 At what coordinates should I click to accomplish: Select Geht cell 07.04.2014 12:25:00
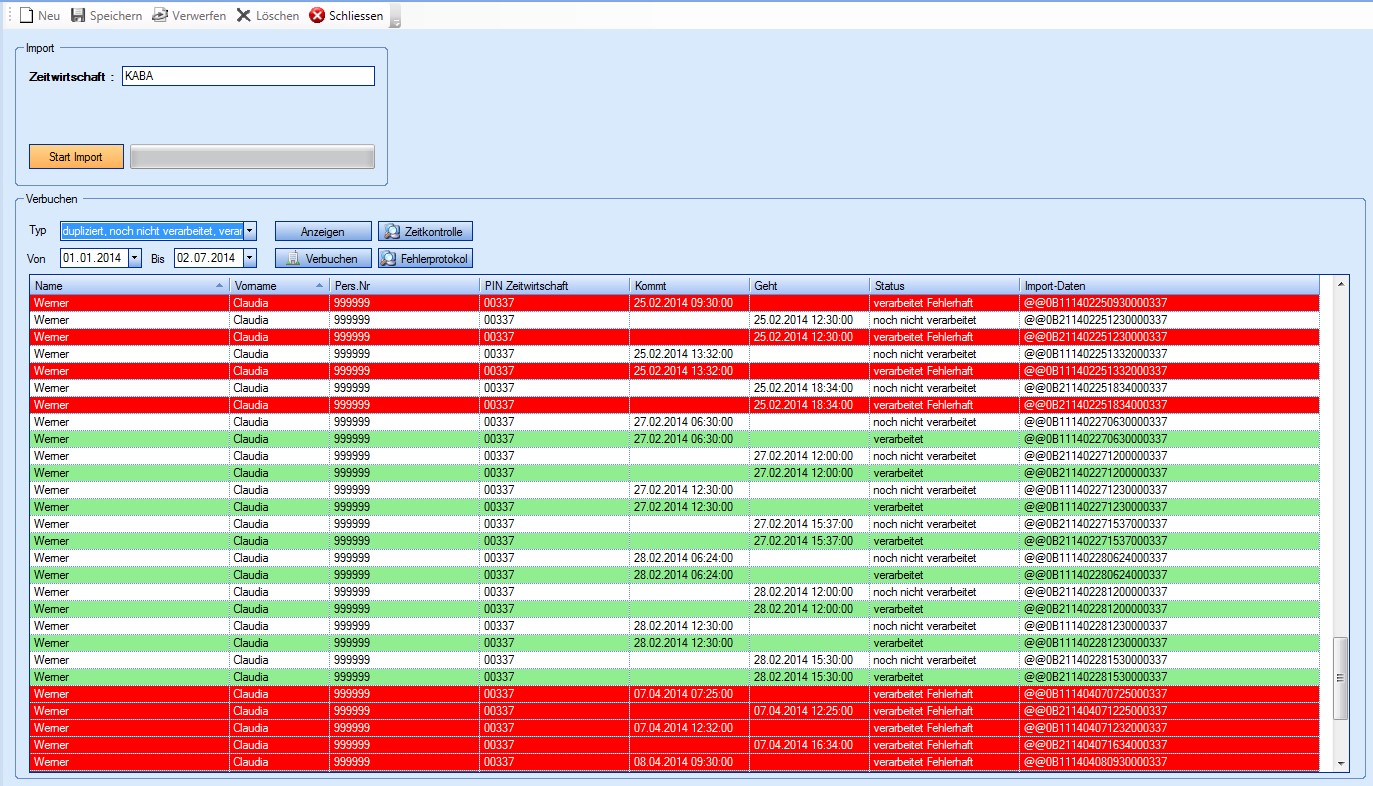click(809, 710)
